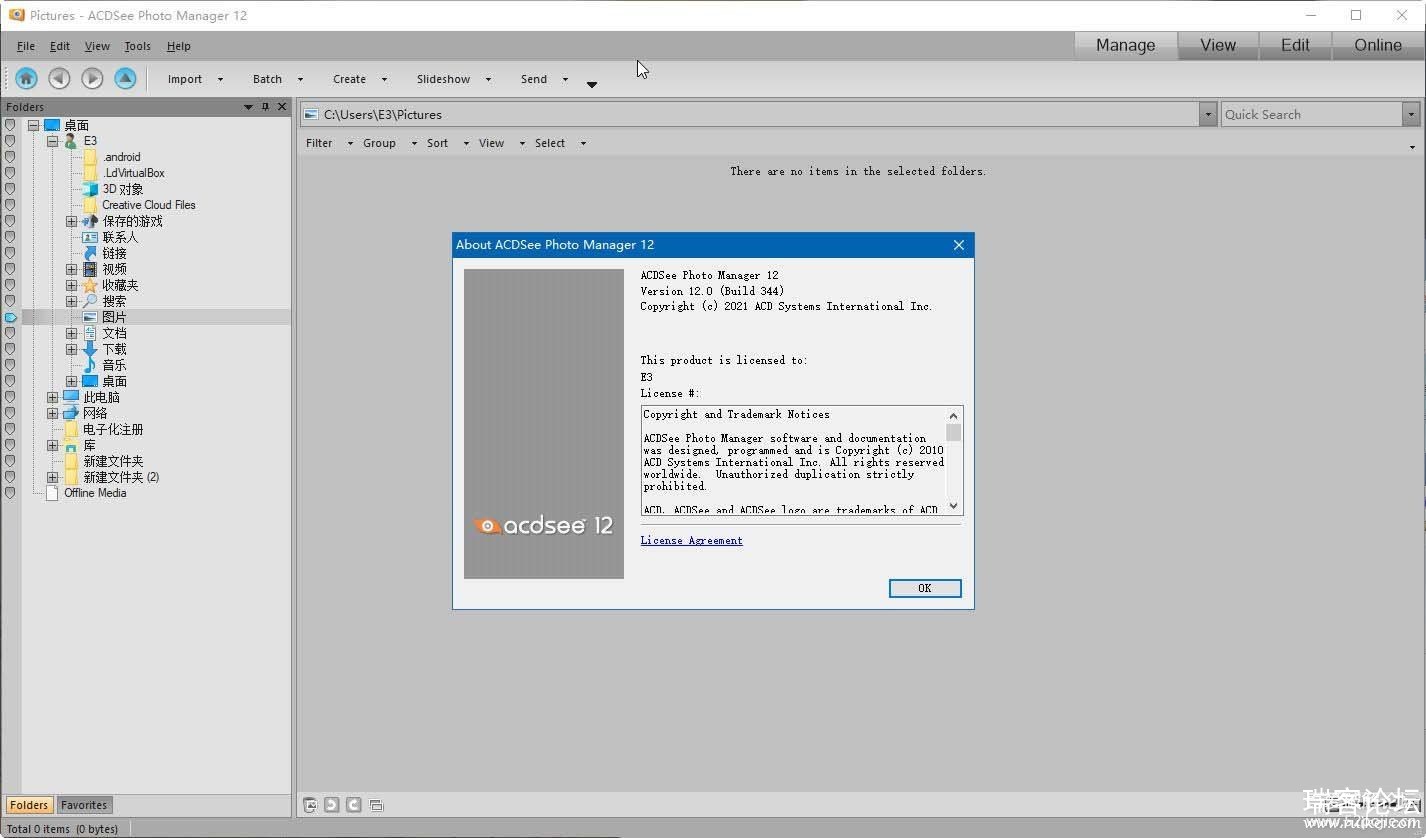Image resolution: width=1426 pixels, height=838 pixels.
Task: Click the E3 user icon in tree
Action: (x=71, y=141)
